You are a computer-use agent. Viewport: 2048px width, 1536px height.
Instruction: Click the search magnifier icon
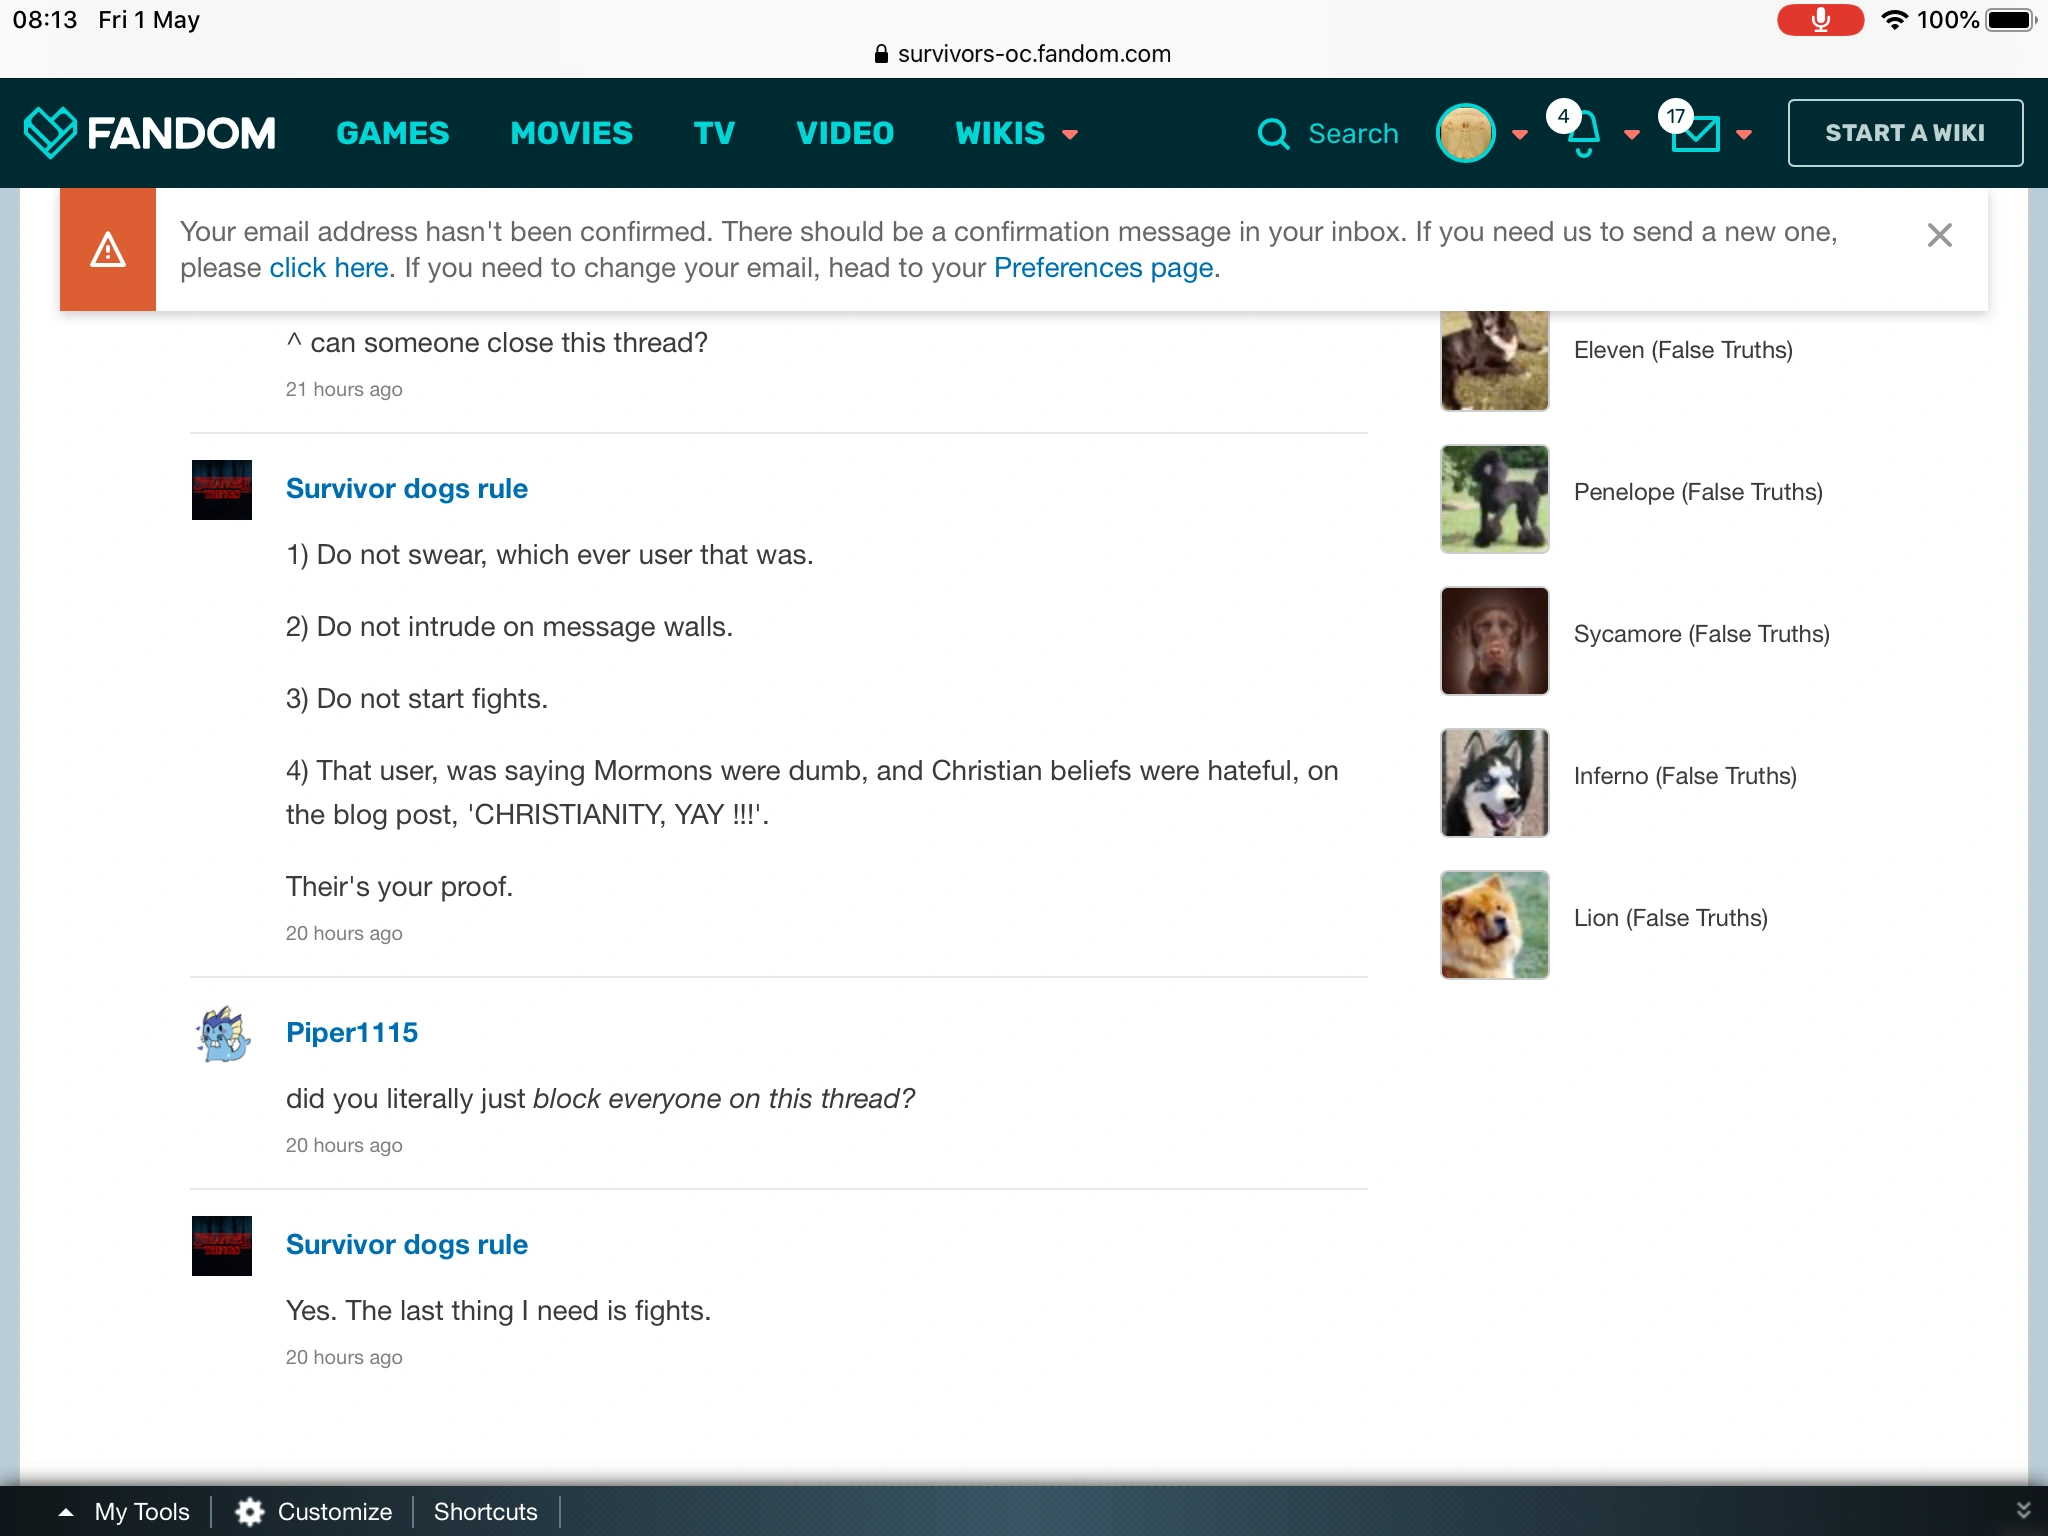tap(1273, 133)
